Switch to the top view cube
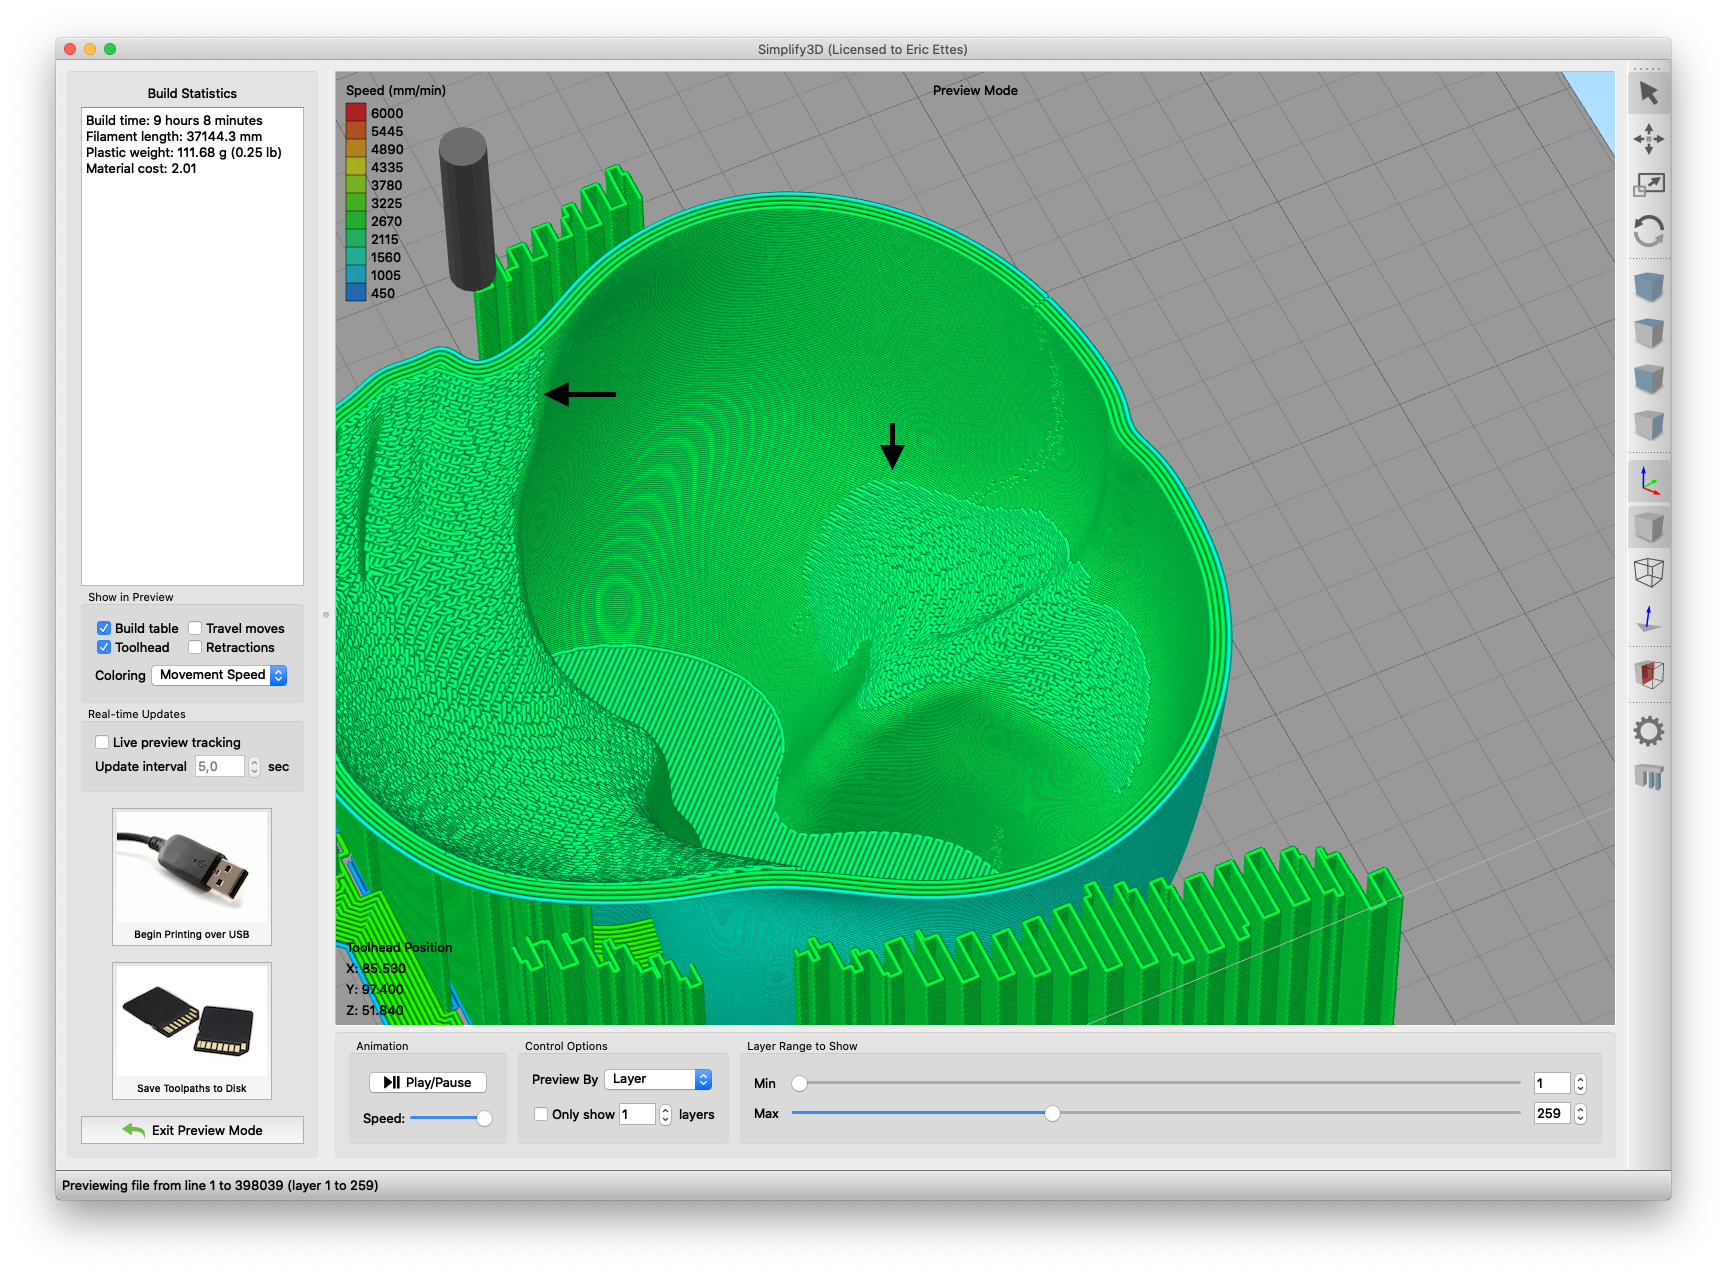 tap(1648, 333)
